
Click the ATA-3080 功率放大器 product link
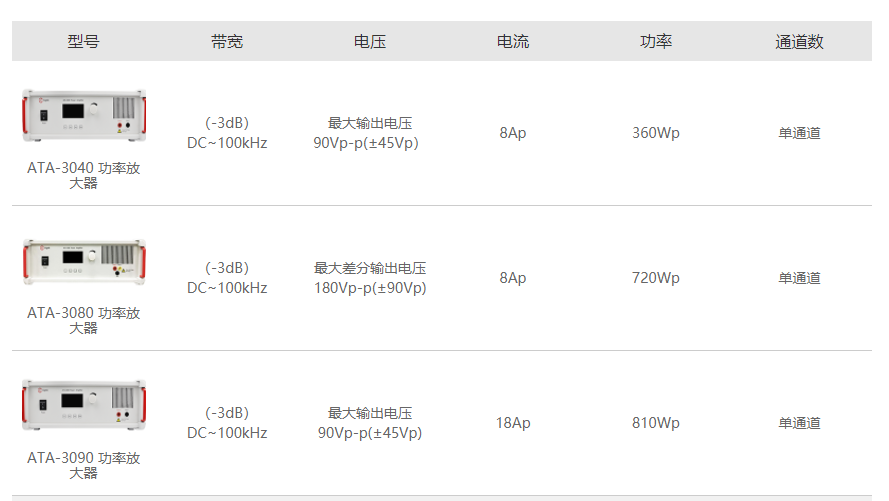click(83, 320)
